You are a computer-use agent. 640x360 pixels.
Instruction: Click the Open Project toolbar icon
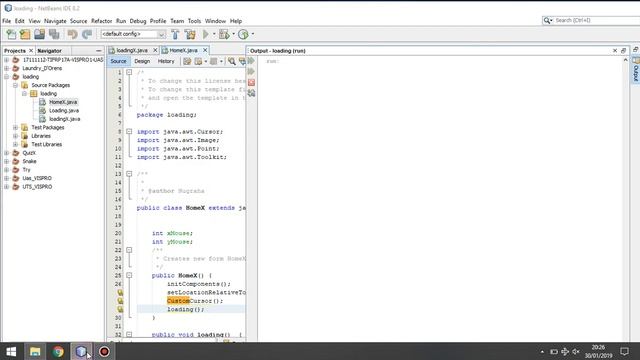(40, 34)
